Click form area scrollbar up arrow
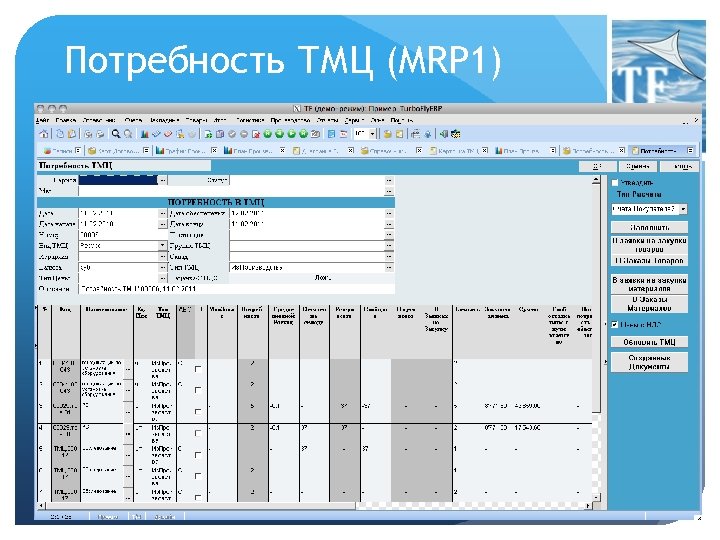 (596, 180)
